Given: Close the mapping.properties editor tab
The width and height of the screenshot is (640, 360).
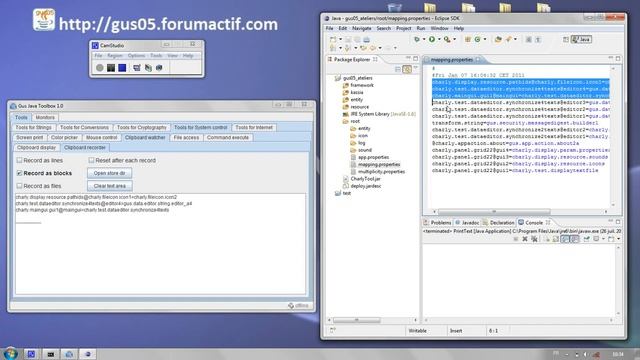Looking at the screenshot, I should click(x=478, y=60).
